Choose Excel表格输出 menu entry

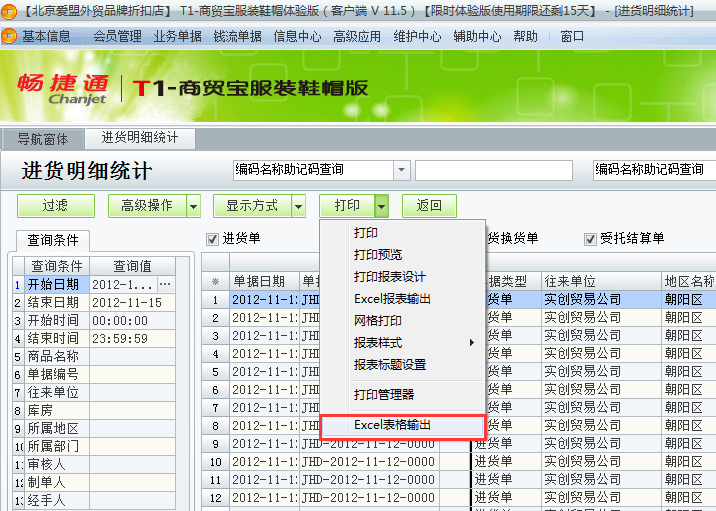coord(402,426)
